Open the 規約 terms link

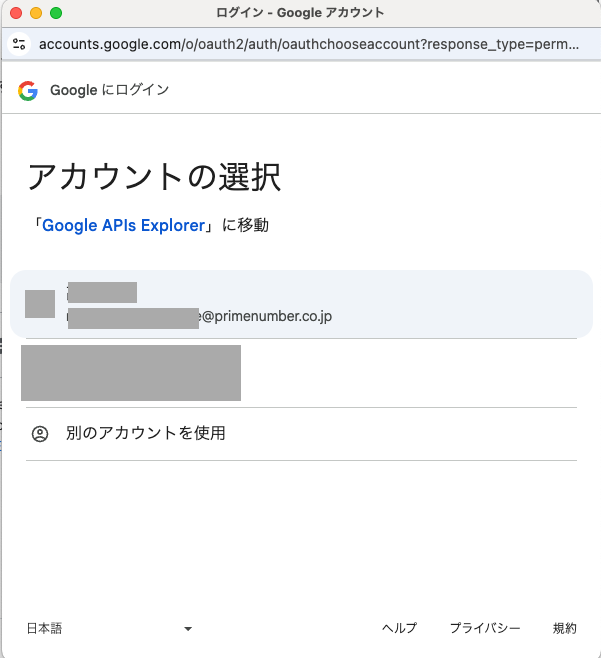pyautogui.click(x=565, y=628)
